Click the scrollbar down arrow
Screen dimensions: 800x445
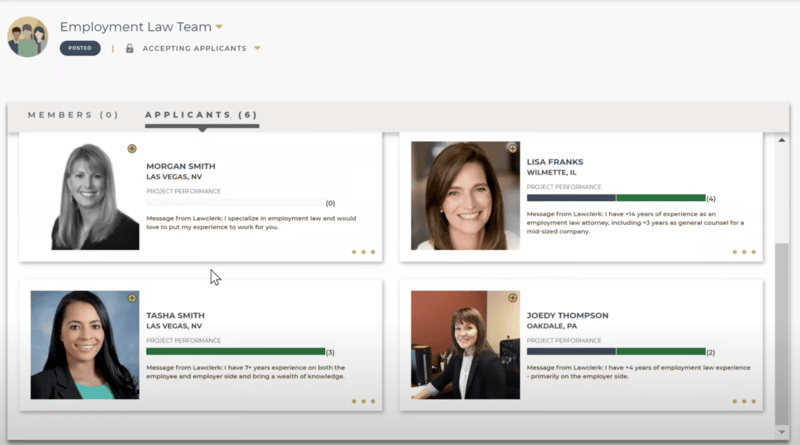(x=782, y=433)
